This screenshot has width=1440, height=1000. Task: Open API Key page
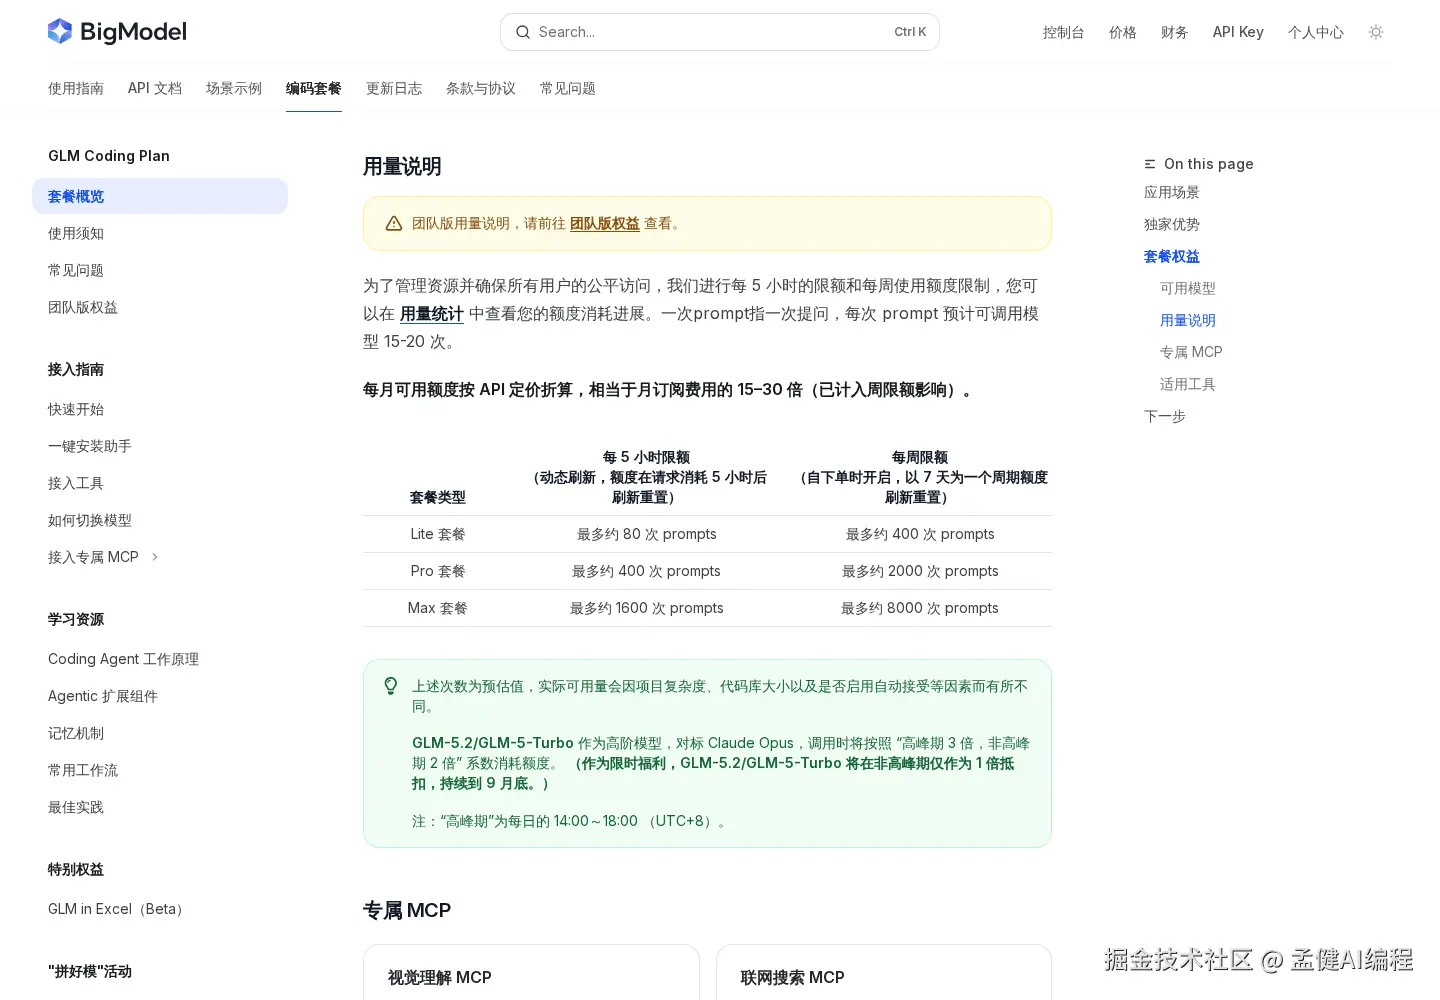(x=1238, y=32)
